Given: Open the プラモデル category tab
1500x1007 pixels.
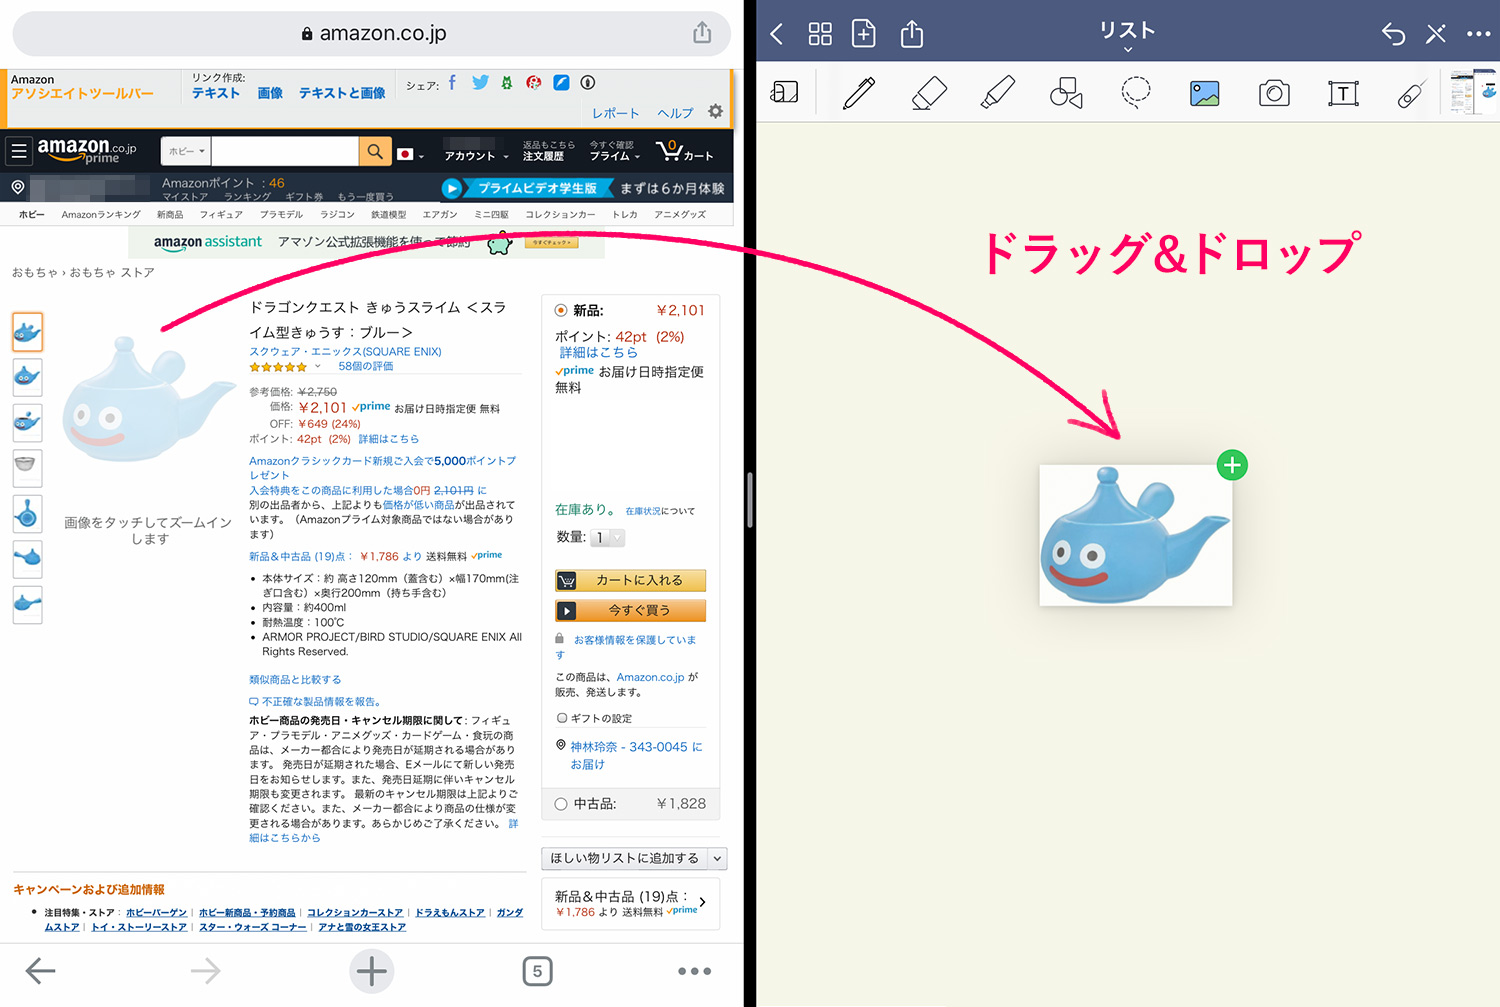Looking at the screenshot, I should 281,214.
